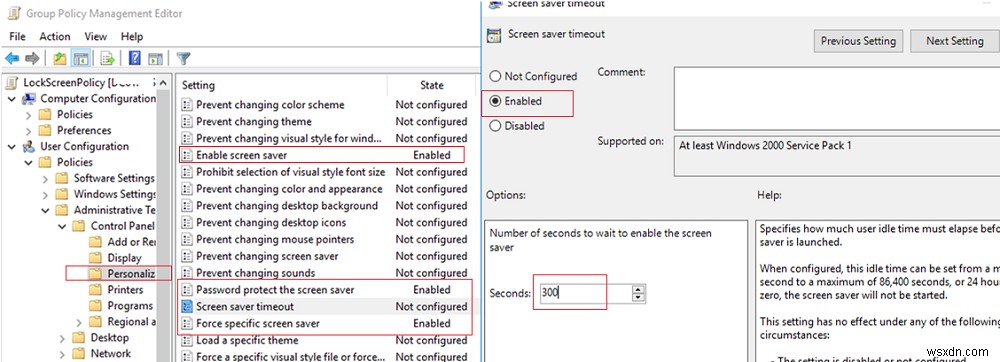This screenshot has width=1000, height=362.
Task: Click the Display folder icon in the tree
Action: tap(95, 258)
